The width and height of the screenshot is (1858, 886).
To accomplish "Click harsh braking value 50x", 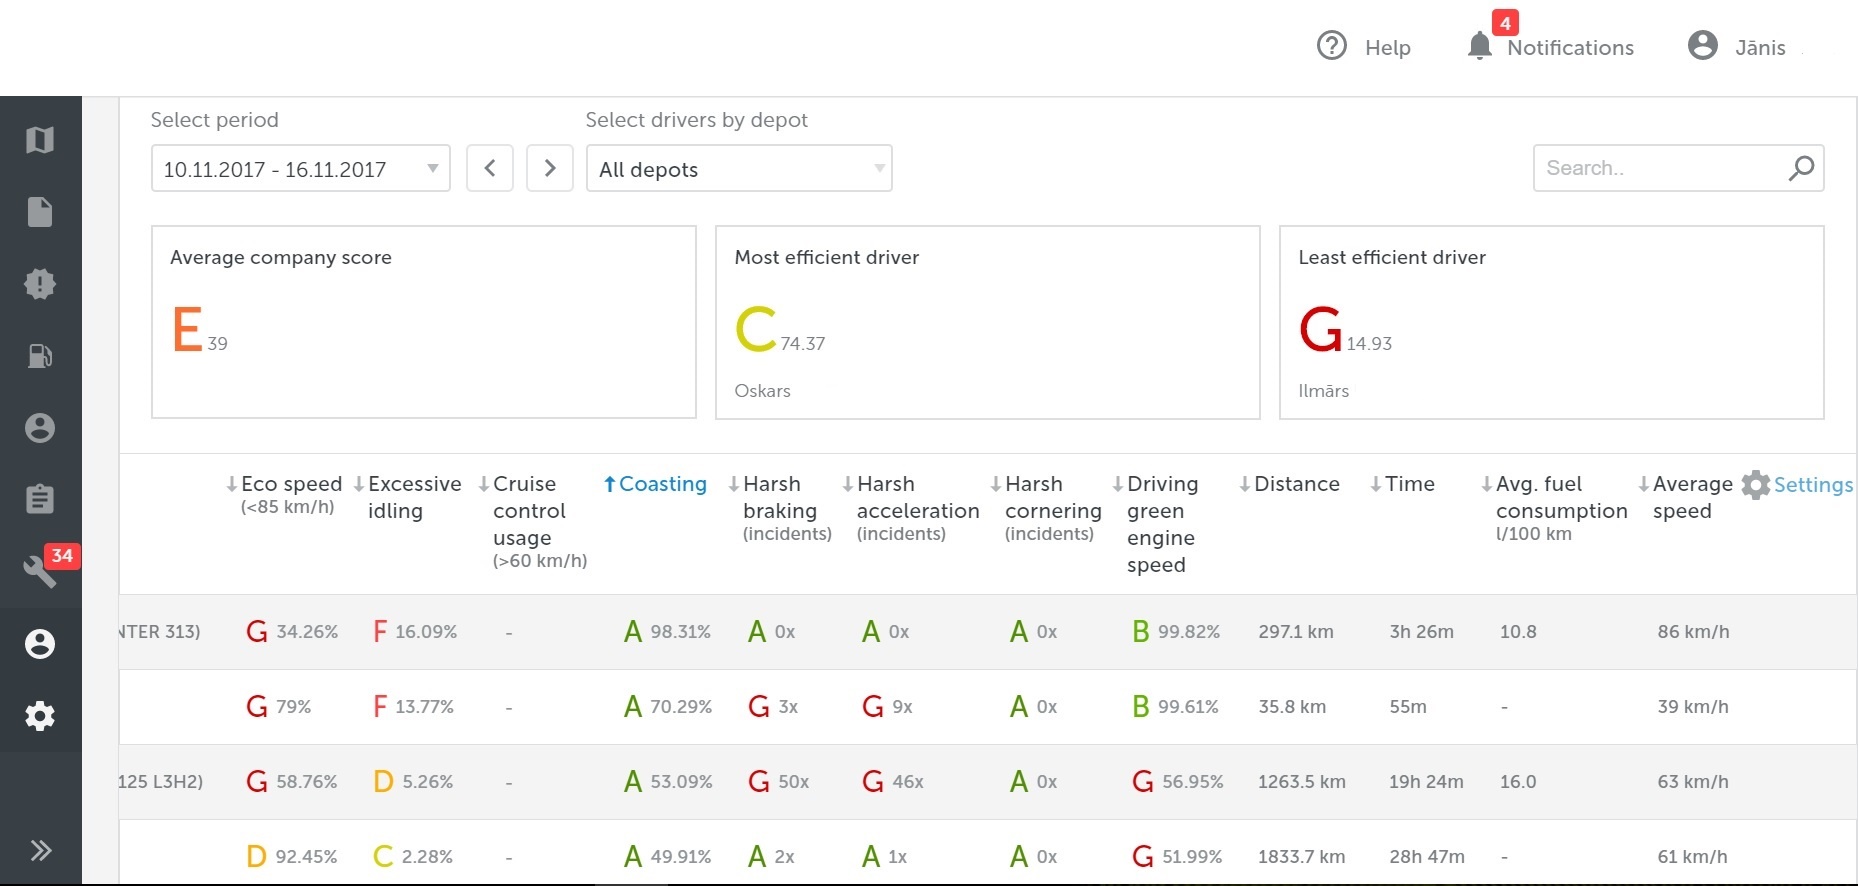I will [794, 782].
